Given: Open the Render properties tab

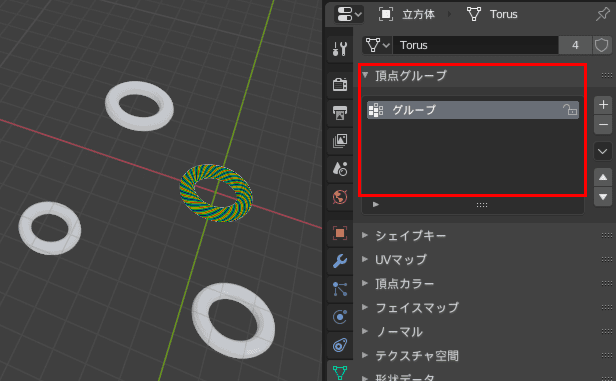Looking at the screenshot, I should pos(340,84).
